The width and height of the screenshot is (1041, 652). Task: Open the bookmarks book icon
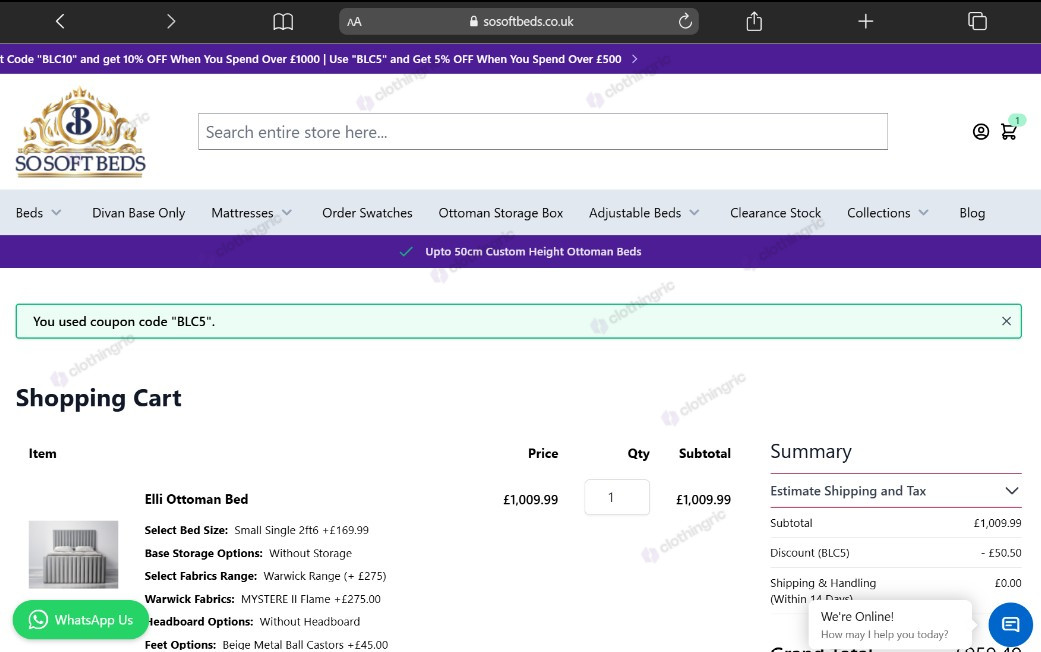click(283, 22)
